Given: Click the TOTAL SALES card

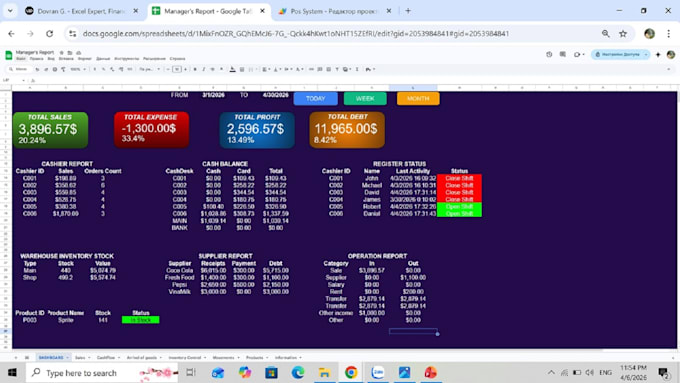Looking at the screenshot, I should click(x=50, y=130).
